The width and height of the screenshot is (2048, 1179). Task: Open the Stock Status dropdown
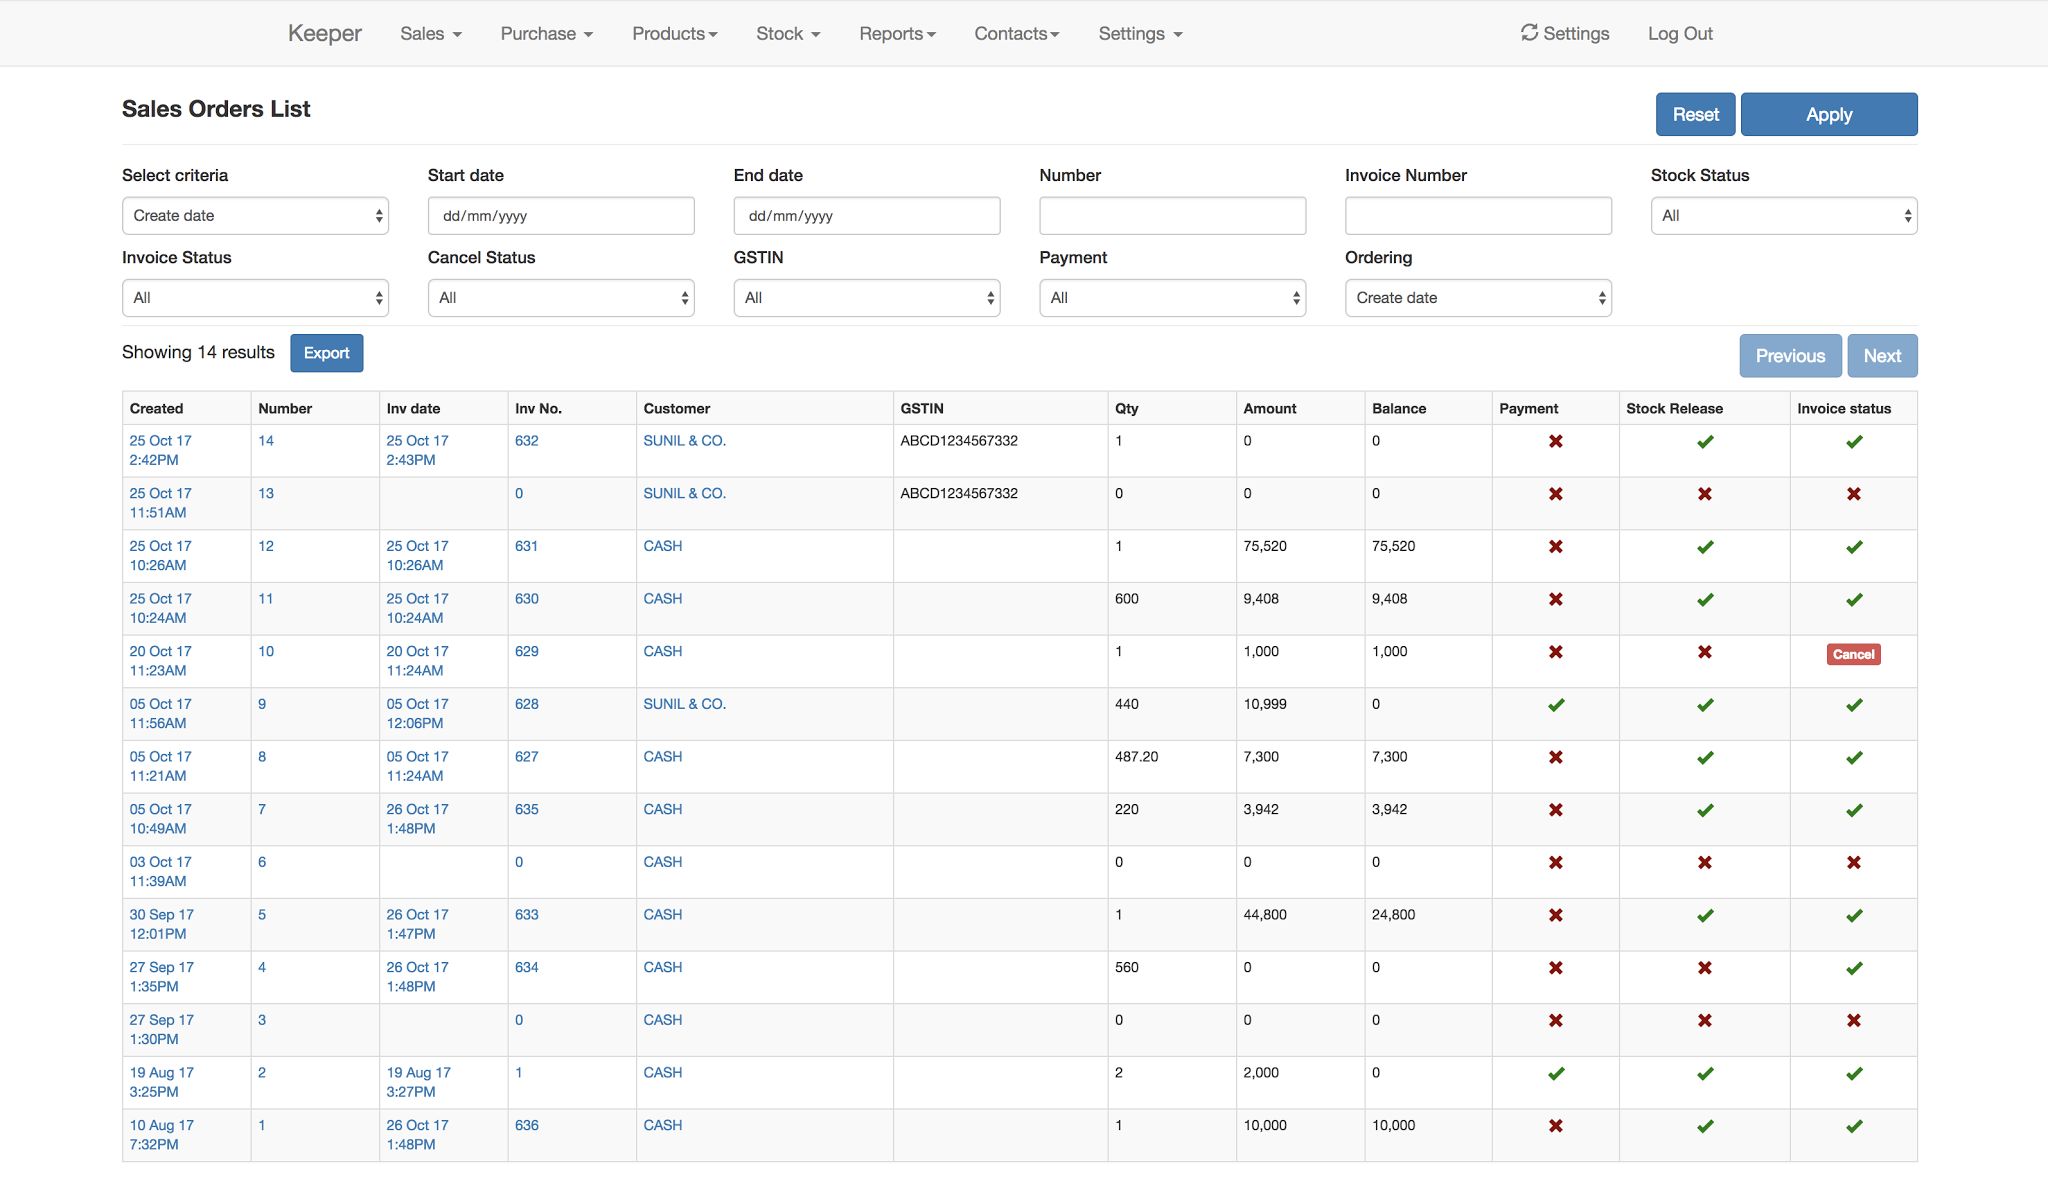(x=1783, y=215)
